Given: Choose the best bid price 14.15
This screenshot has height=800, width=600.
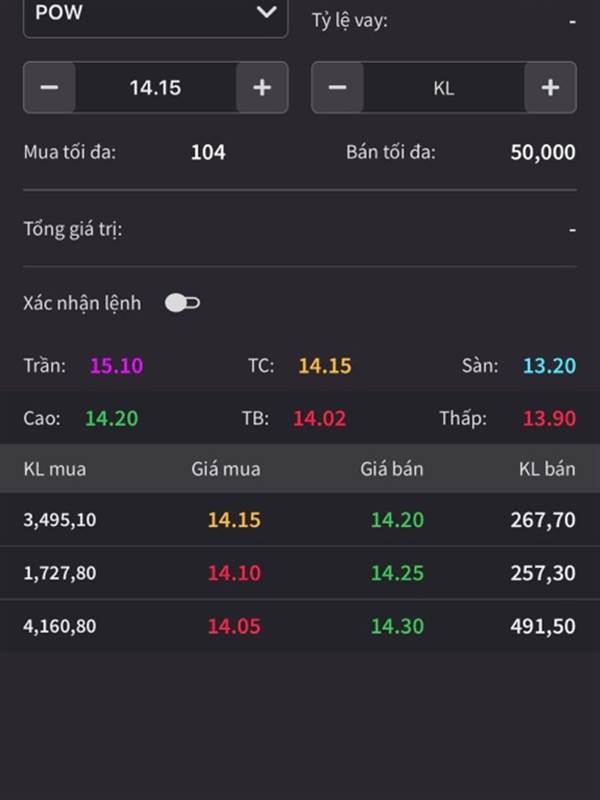Looking at the screenshot, I should (234, 520).
